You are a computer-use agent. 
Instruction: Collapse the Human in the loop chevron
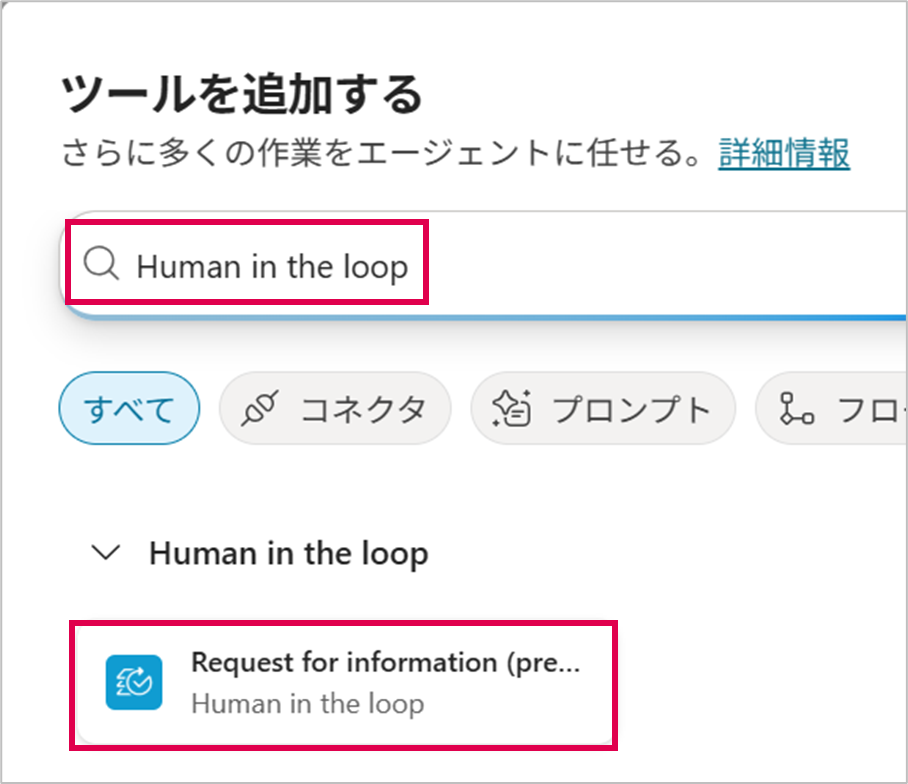[106, 552]
